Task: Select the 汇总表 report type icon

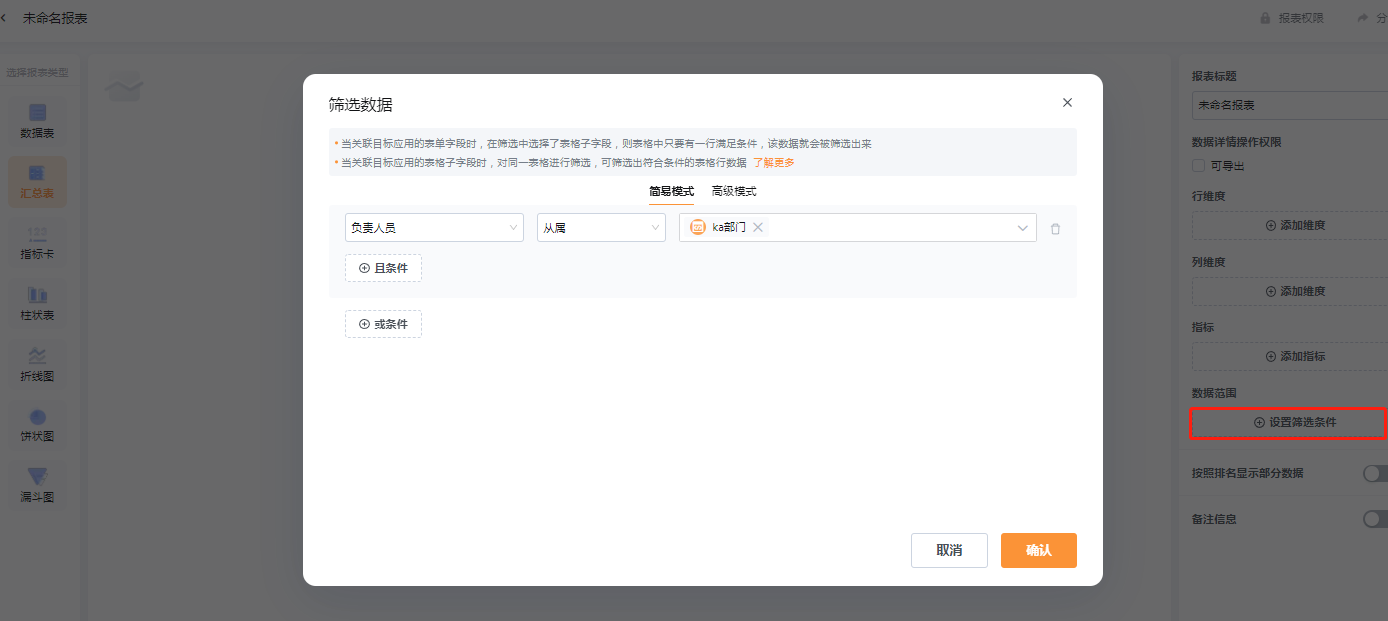Action: coord(37,181)
